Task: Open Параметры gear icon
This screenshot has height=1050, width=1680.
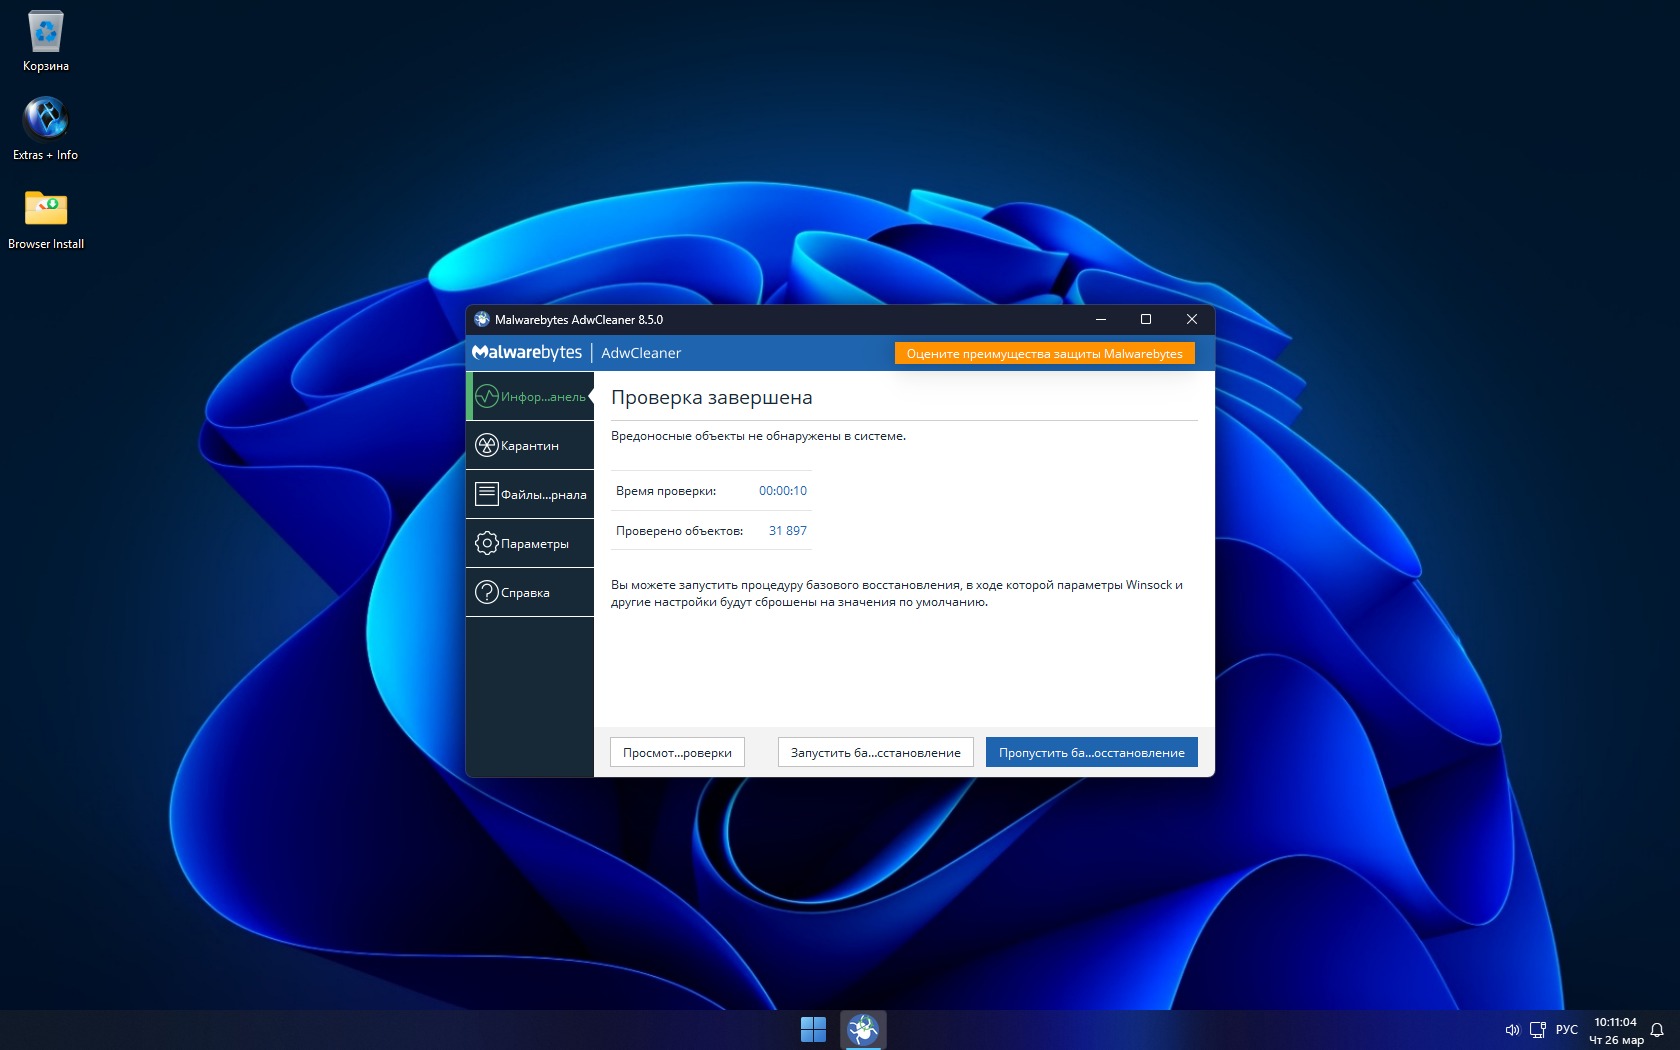Action: (x=487, y=543)
